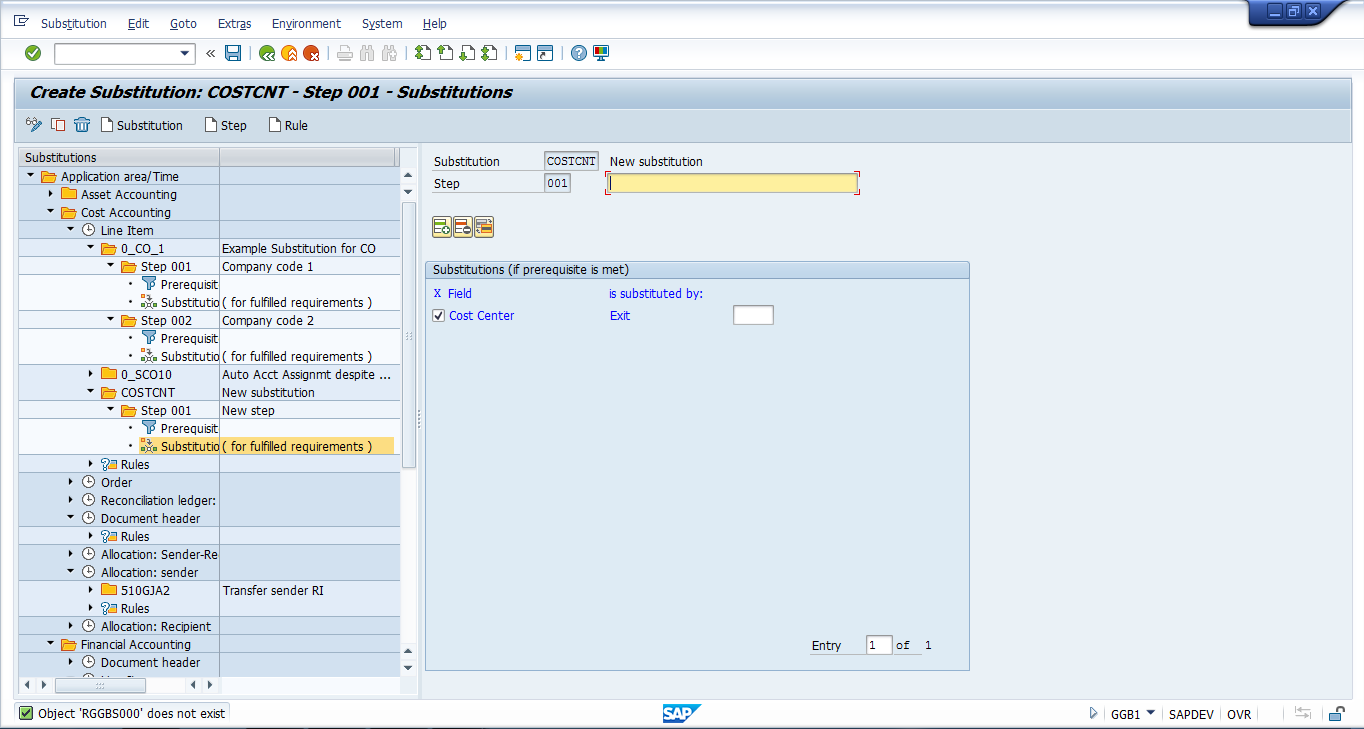
Task: Open the command field dropdown
Action: pos(185,54)
